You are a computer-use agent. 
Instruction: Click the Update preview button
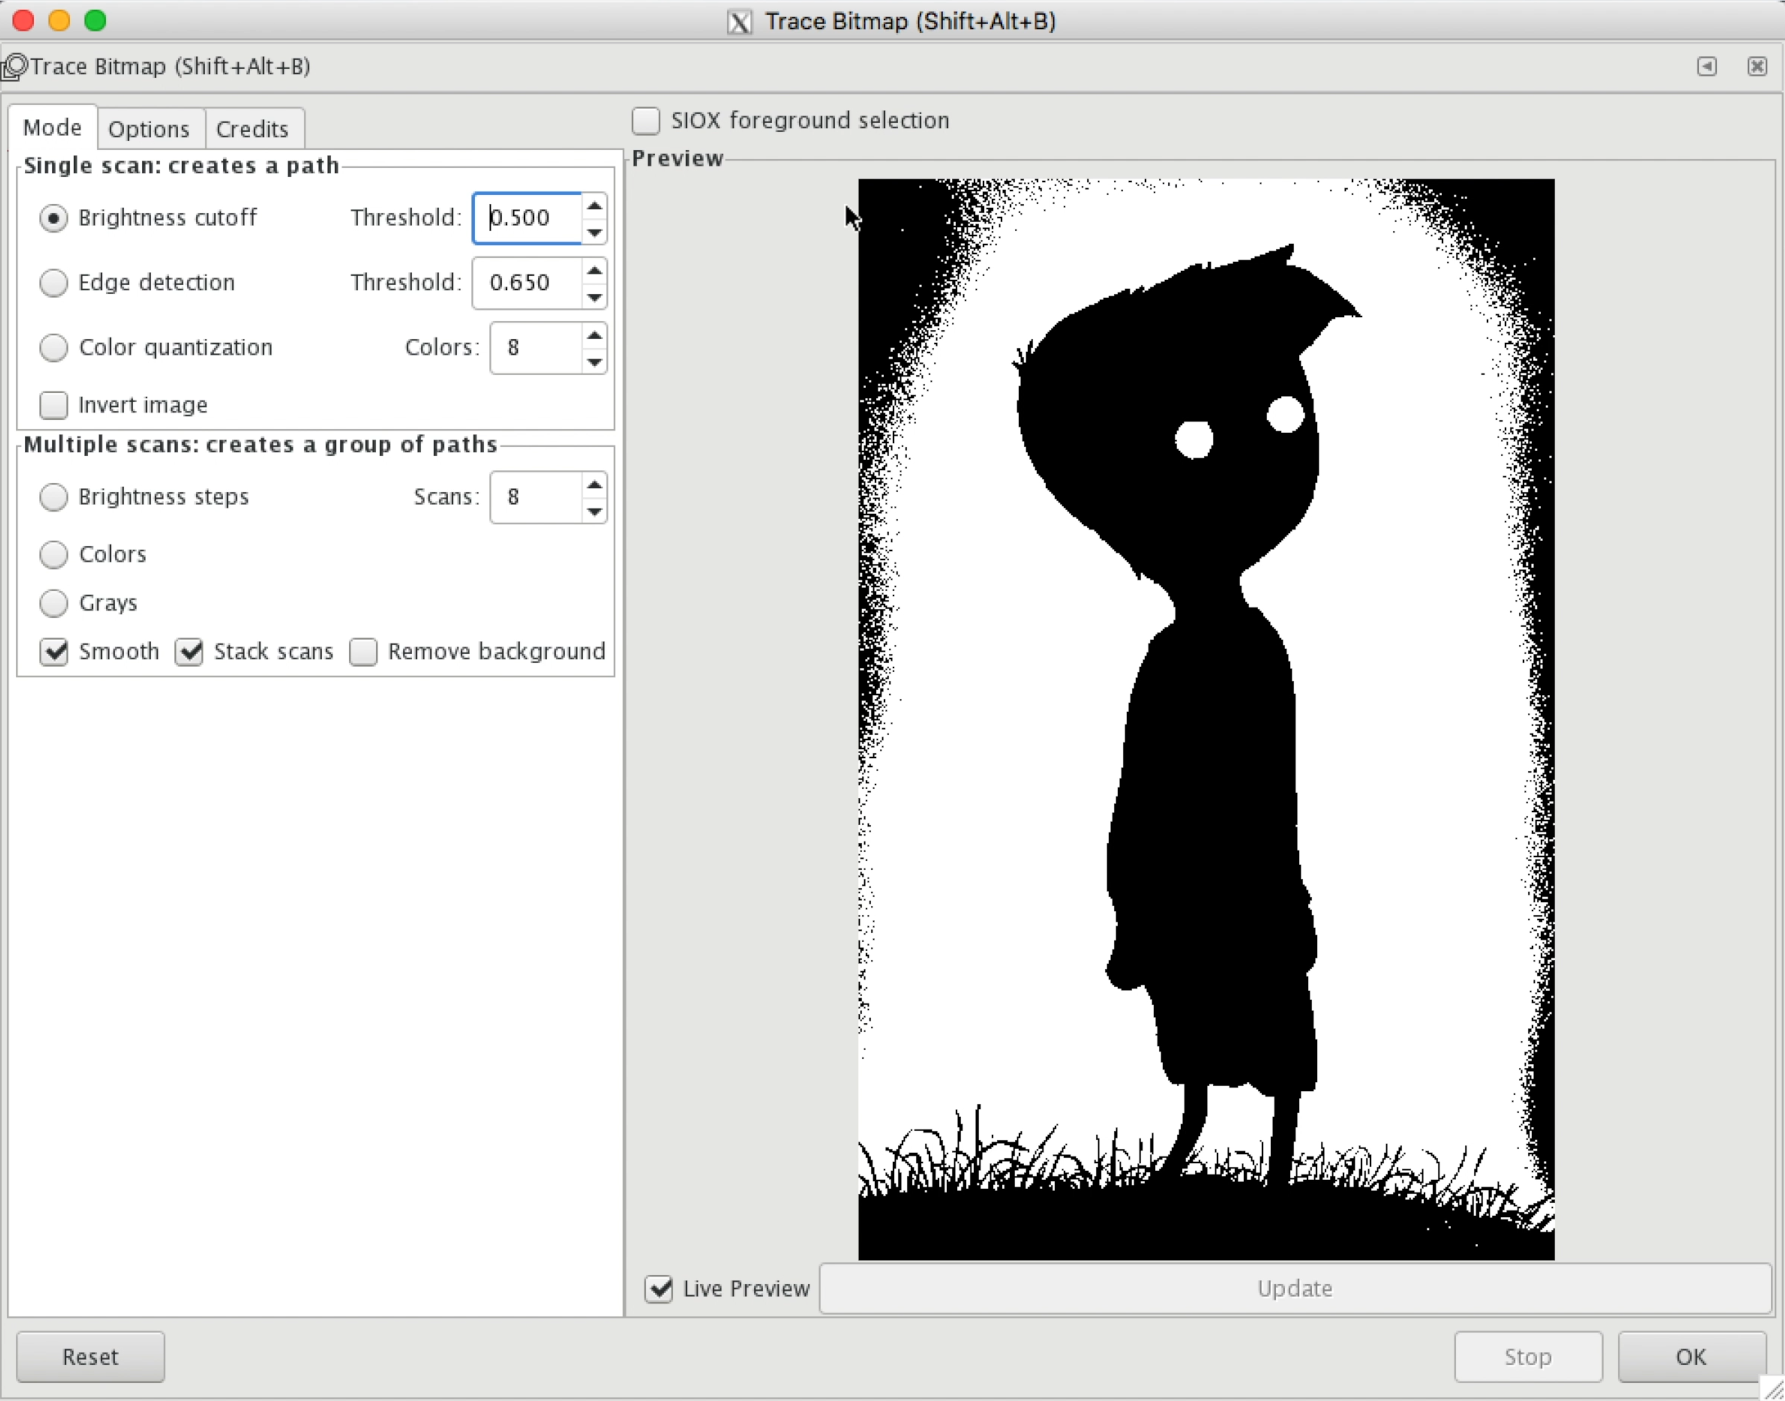click(1295, 1289)
